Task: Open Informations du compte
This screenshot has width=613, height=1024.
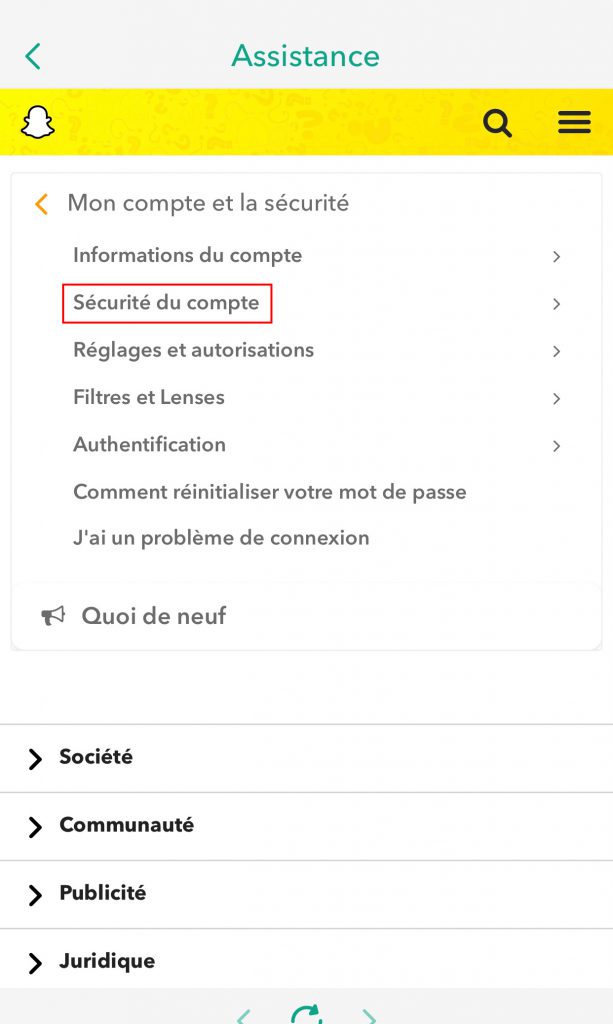Action: click(x=187, y=256)
